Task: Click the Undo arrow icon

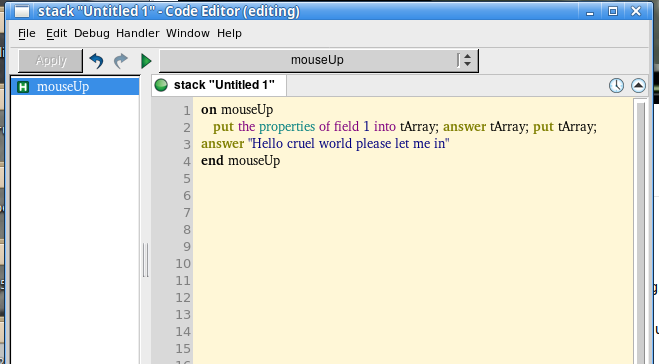Action: point(96,61)
